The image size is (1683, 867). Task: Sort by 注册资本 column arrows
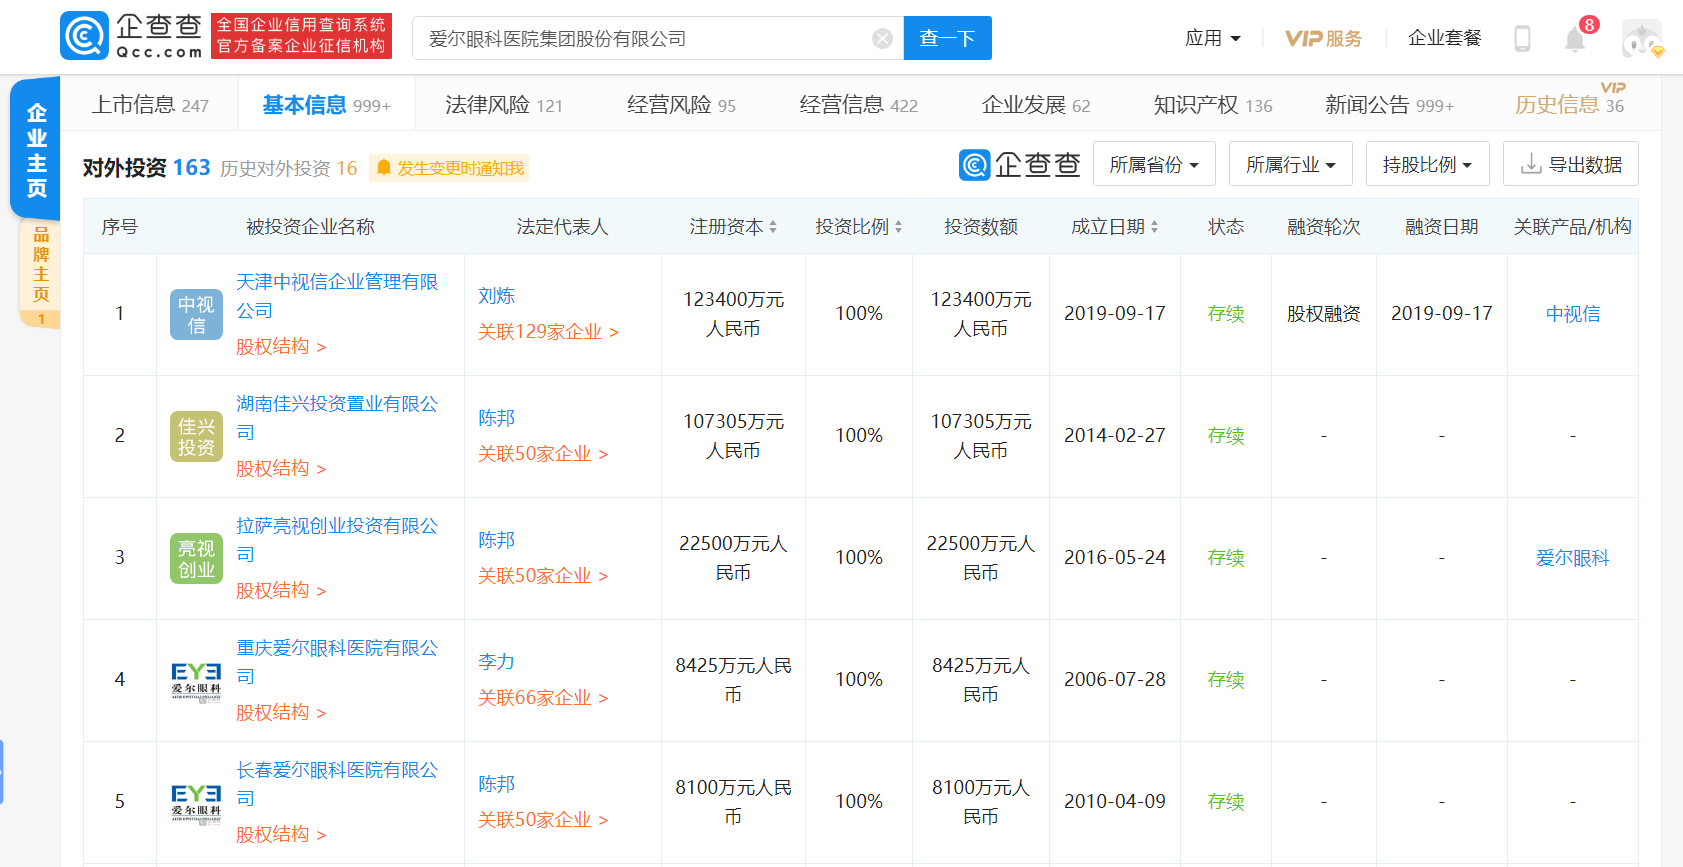pos(773,227)
